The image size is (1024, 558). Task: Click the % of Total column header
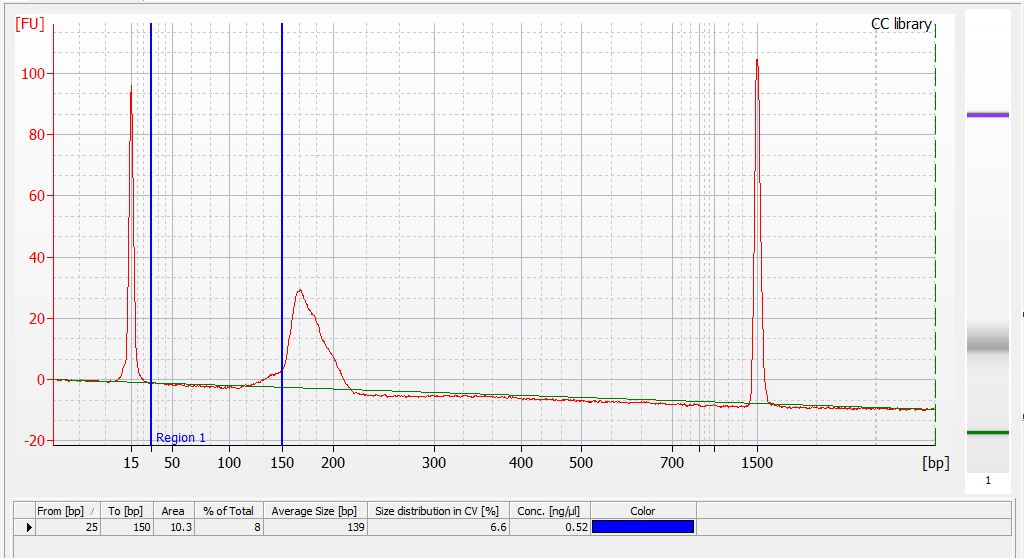pos(229,511)
